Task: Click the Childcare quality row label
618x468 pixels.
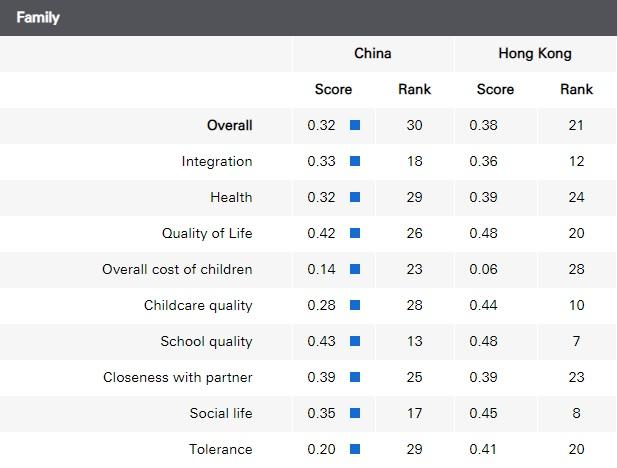Action: (198, 306)
